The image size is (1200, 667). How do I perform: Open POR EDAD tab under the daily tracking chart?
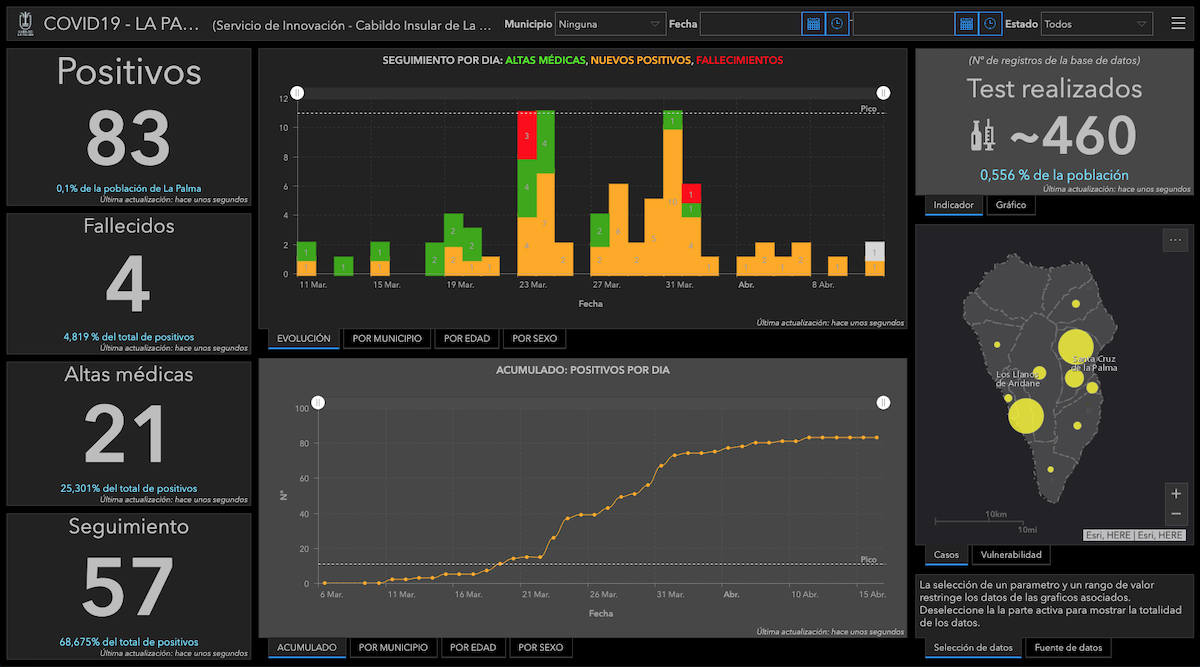point(468,339)
